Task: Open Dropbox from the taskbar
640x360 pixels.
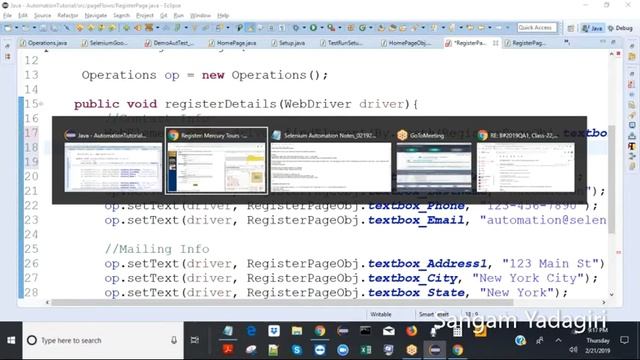Action: 274,331
